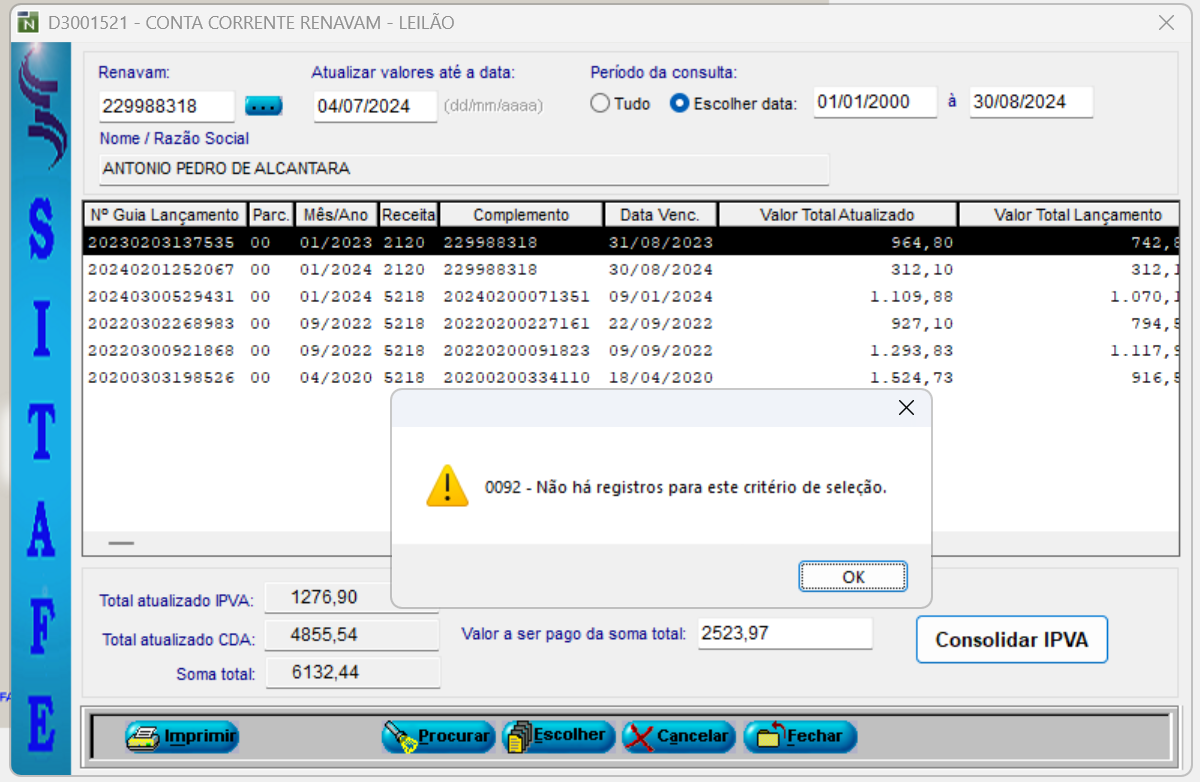Click the Valor a ser pago field

(784, 633)
